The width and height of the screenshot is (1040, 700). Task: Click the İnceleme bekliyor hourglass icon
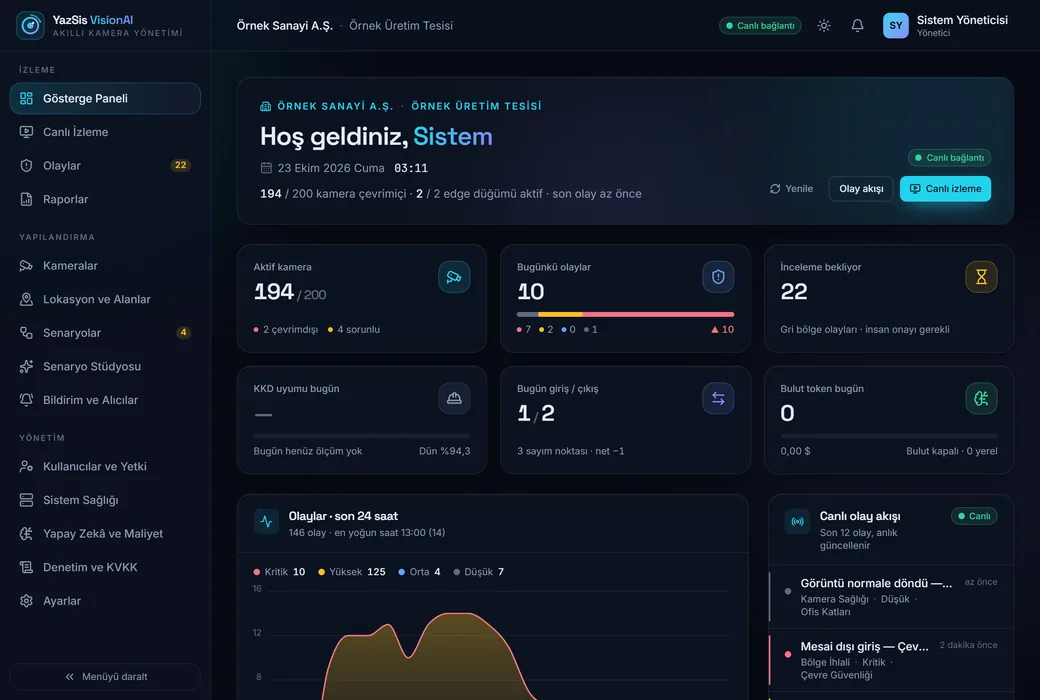tap(981, 277)
